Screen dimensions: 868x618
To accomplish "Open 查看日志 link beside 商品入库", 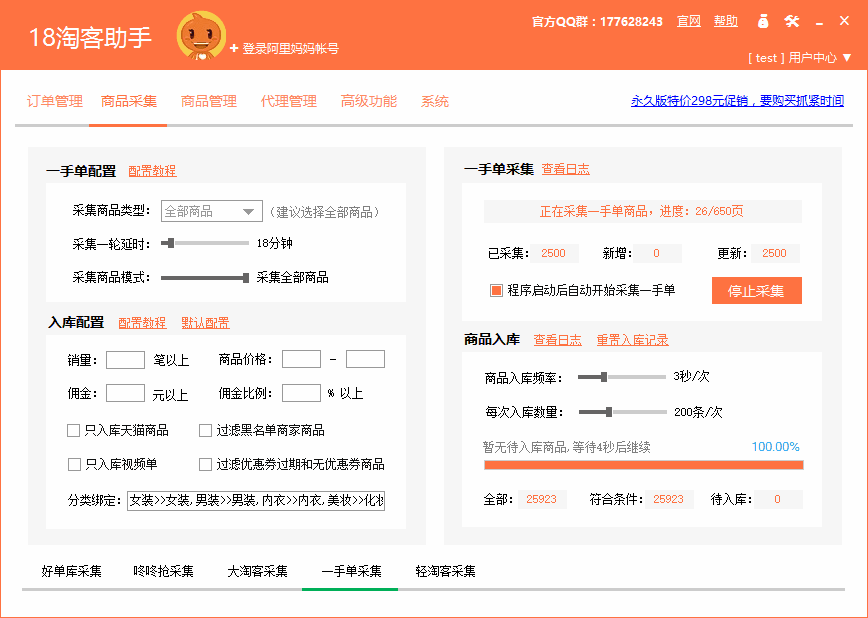I will click(x=557, y=340).
